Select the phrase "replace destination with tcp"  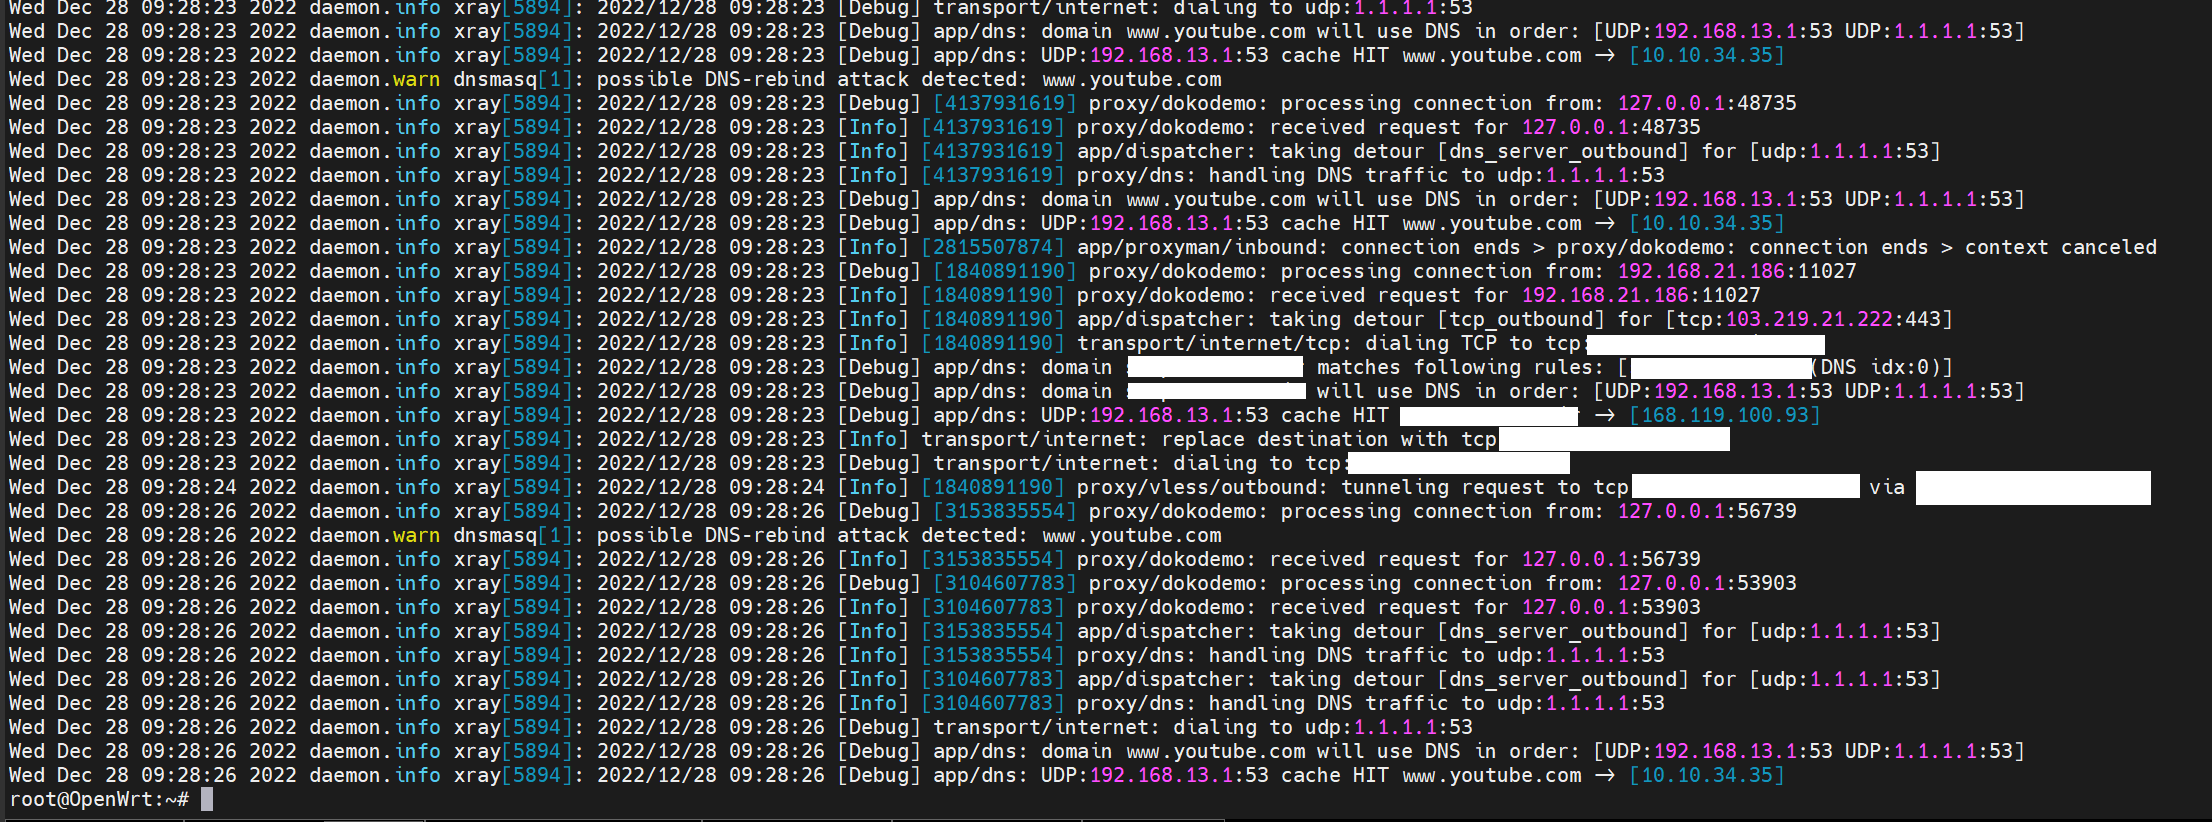click(x=1329, y=439)
